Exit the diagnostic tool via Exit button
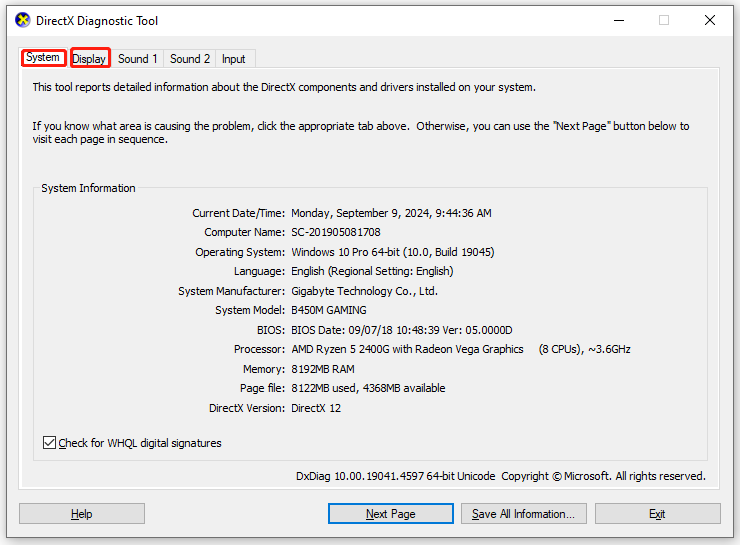 click(657, 513)
